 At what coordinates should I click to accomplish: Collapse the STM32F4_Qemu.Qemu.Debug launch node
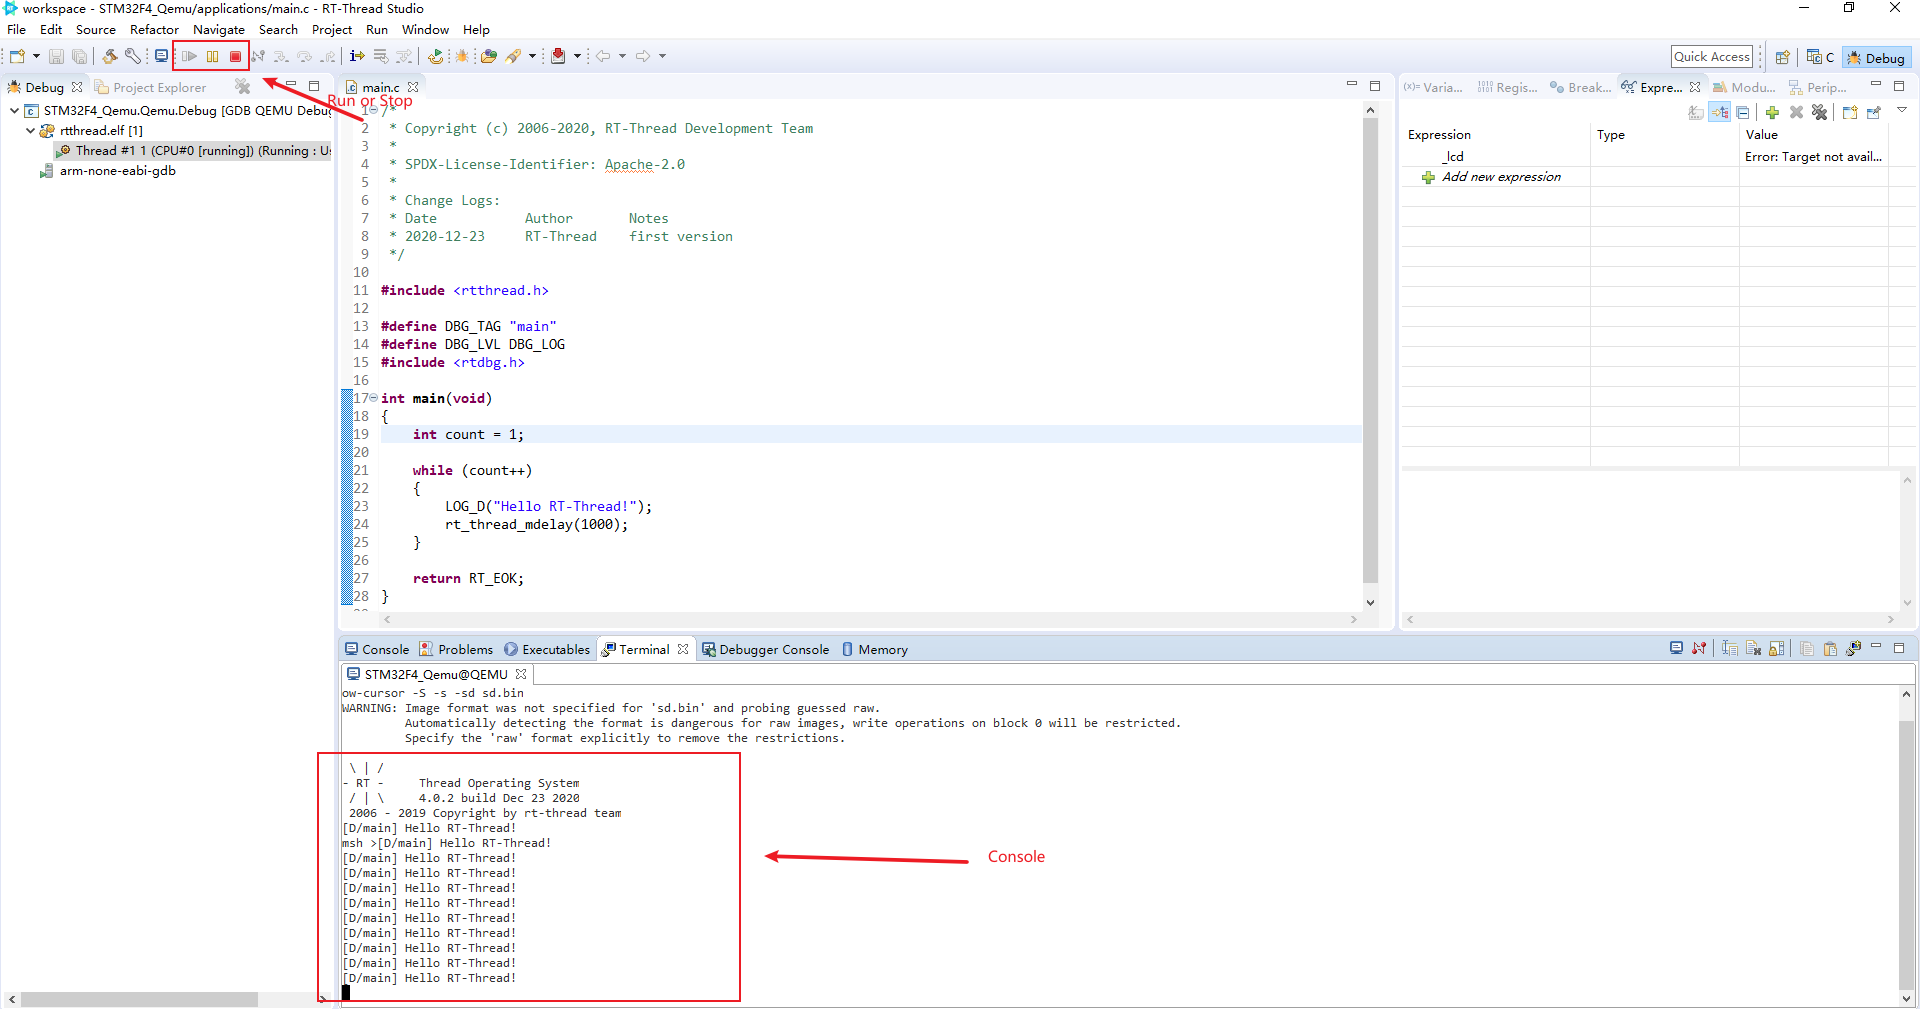coord(14,111)
